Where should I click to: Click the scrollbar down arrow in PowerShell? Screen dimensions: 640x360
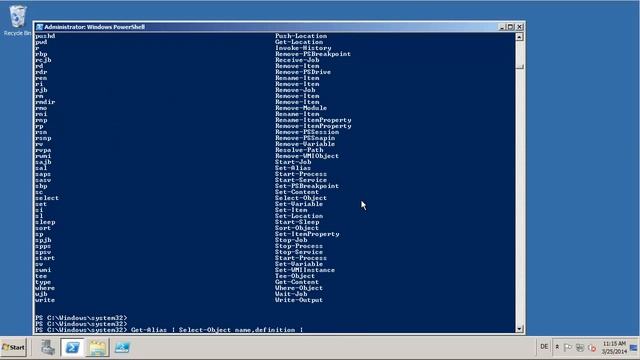coord(519,329)
